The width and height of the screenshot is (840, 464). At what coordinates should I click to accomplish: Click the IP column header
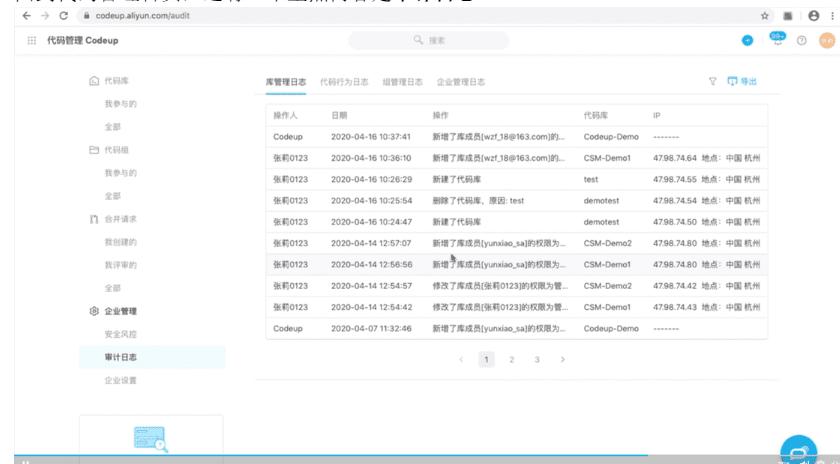coord(656,116)
